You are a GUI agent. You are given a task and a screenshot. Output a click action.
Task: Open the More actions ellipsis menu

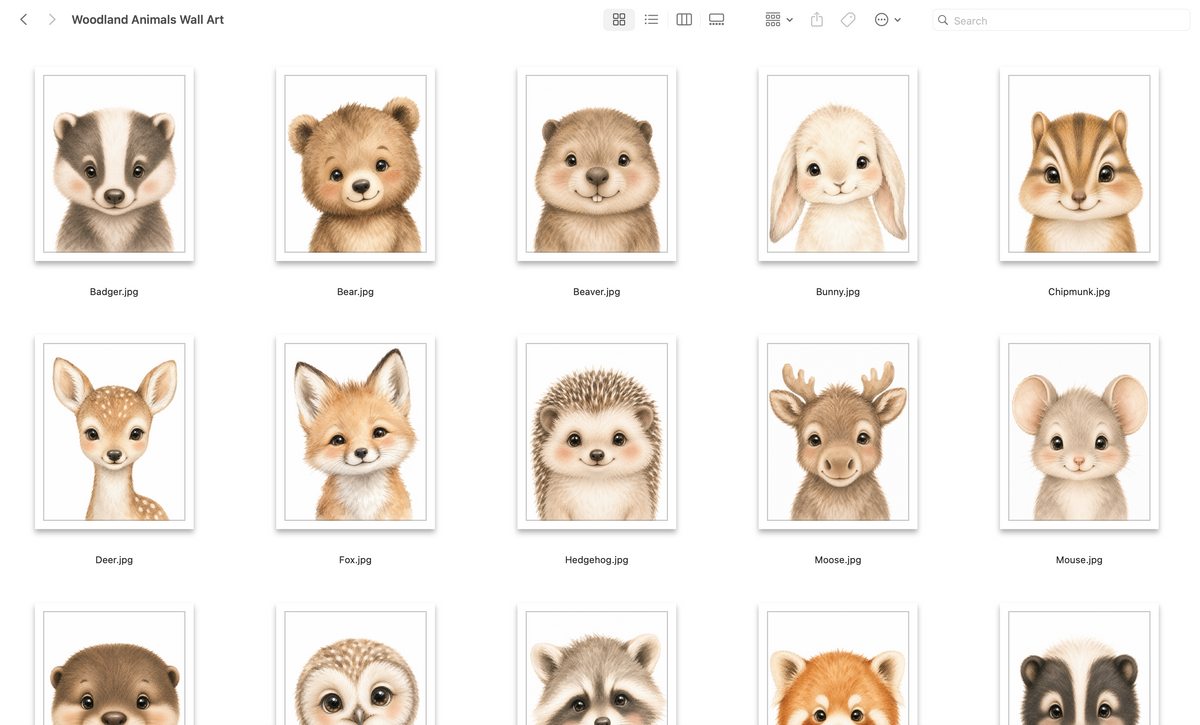coord(887,20)
